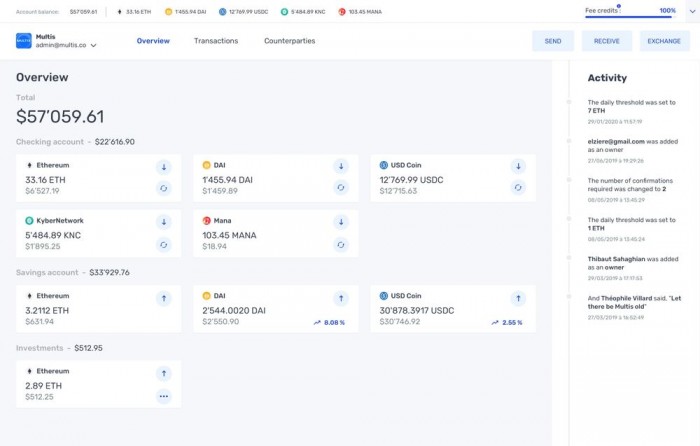The height and width of the screenshot is (446, 700).
Task: Expand the Multis account dropdown chevron
Action: 93,46
